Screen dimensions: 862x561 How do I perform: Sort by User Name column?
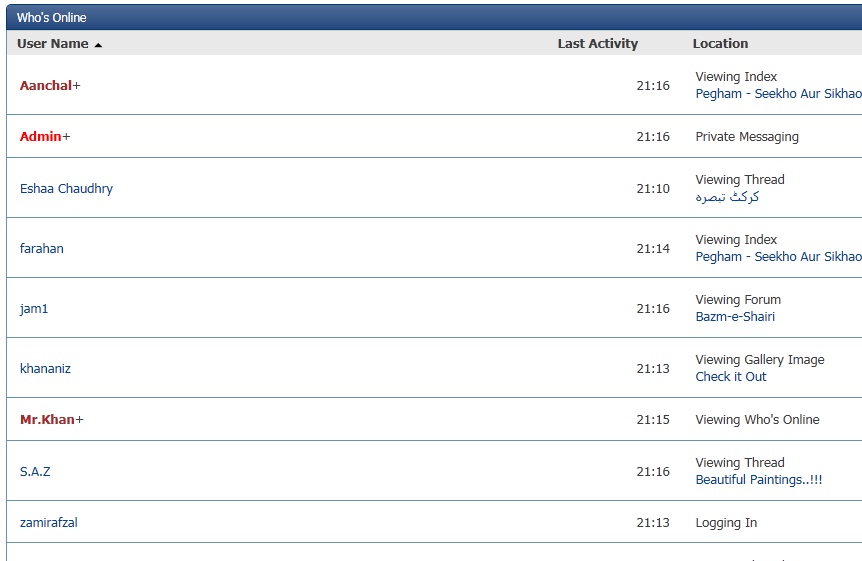[x=53, y=44]
